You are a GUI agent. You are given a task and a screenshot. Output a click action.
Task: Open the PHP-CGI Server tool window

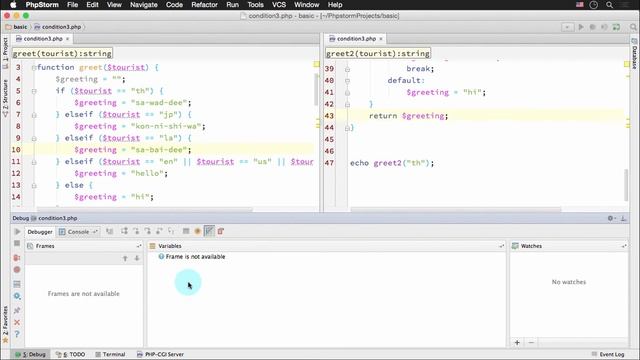click(160, 354)
